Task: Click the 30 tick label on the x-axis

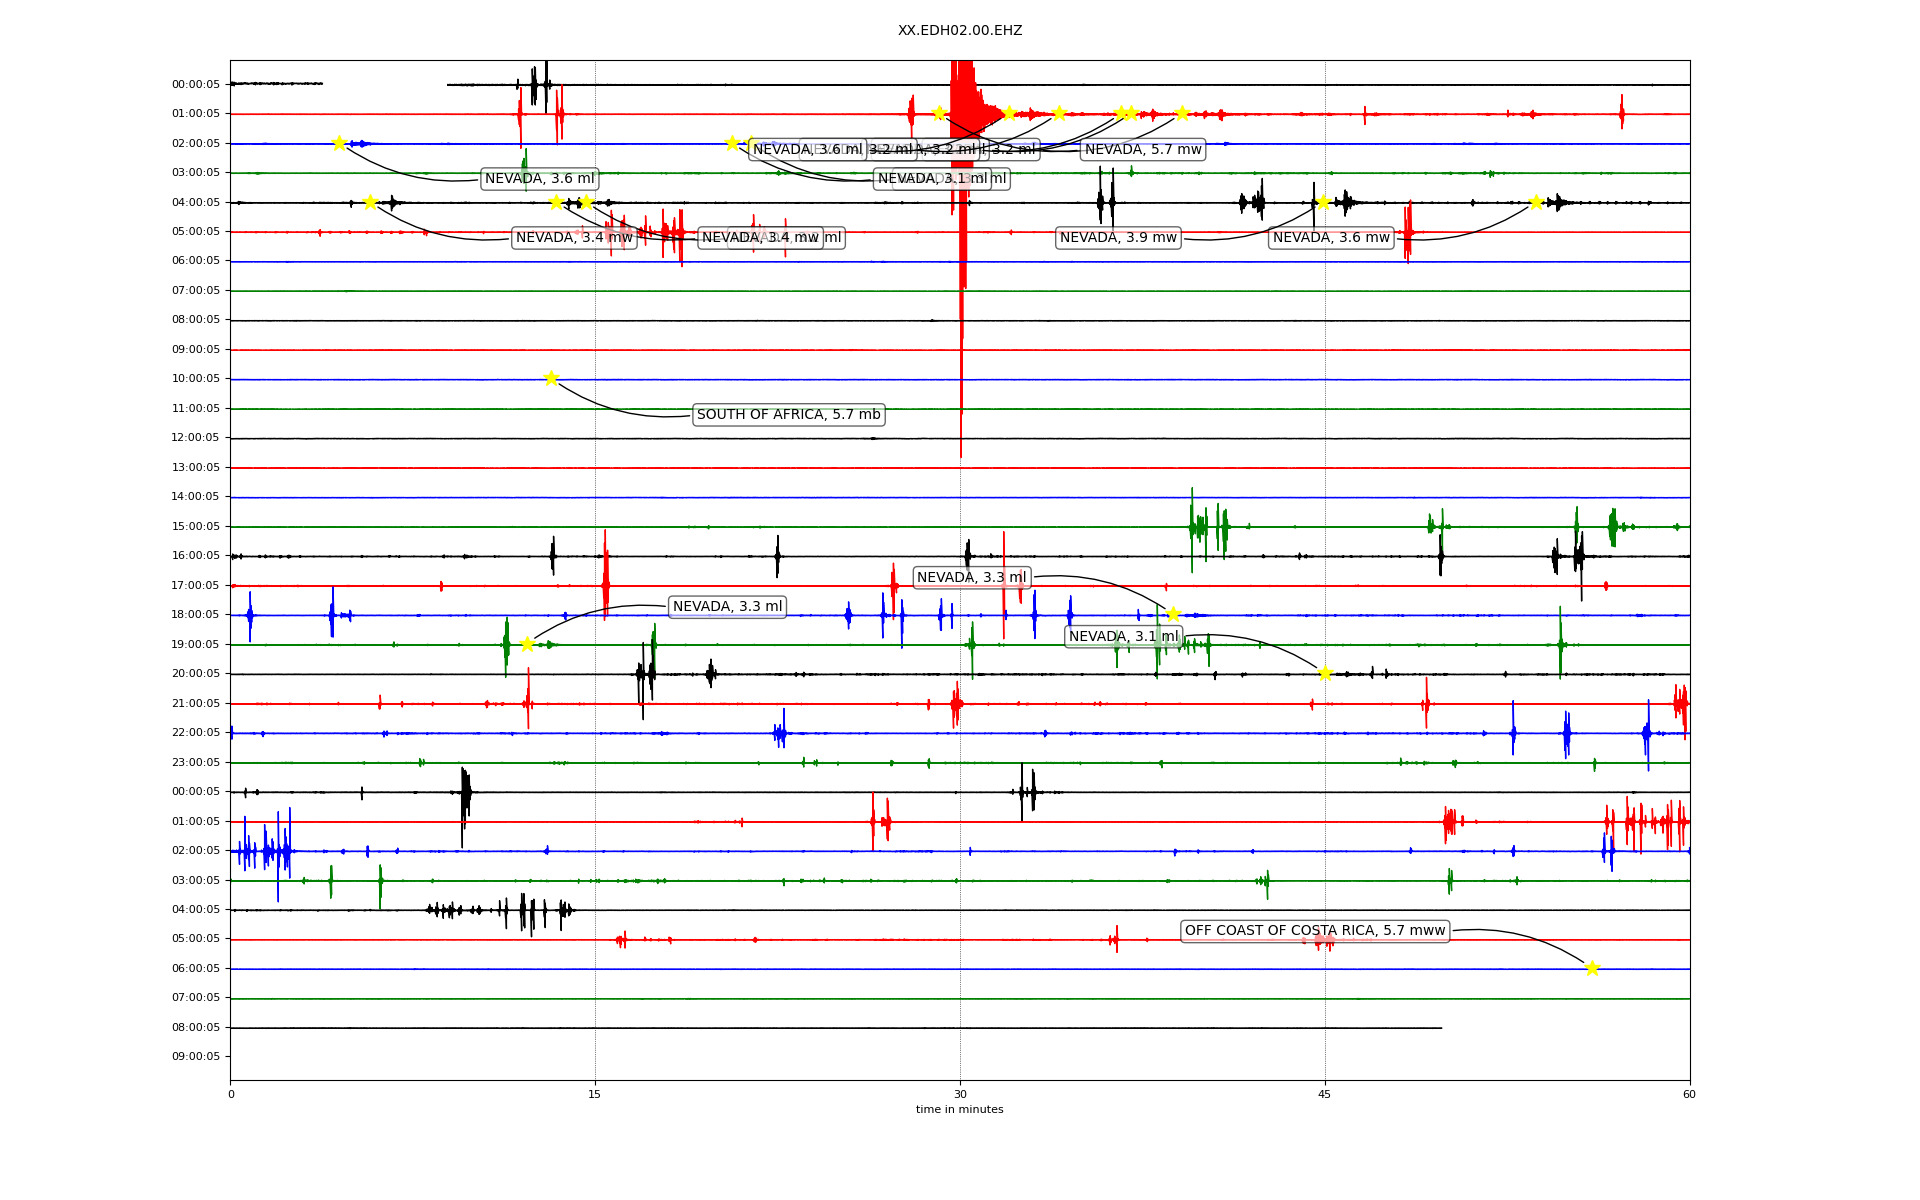Action: tap(959, 1094)
